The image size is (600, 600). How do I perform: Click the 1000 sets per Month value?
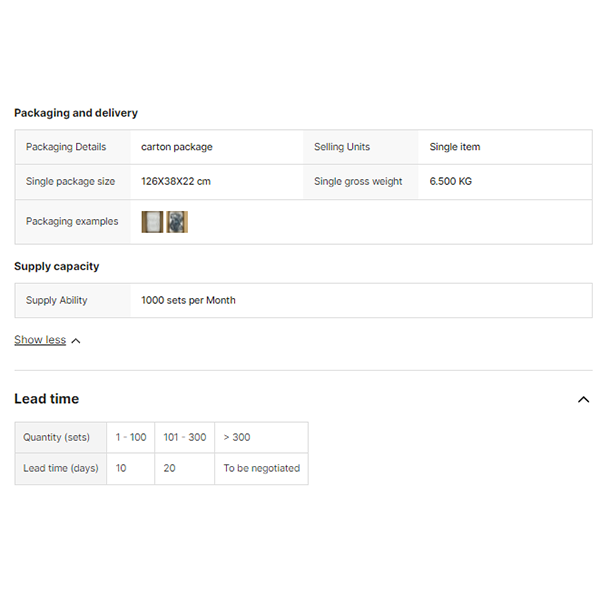tap(188, 300)
